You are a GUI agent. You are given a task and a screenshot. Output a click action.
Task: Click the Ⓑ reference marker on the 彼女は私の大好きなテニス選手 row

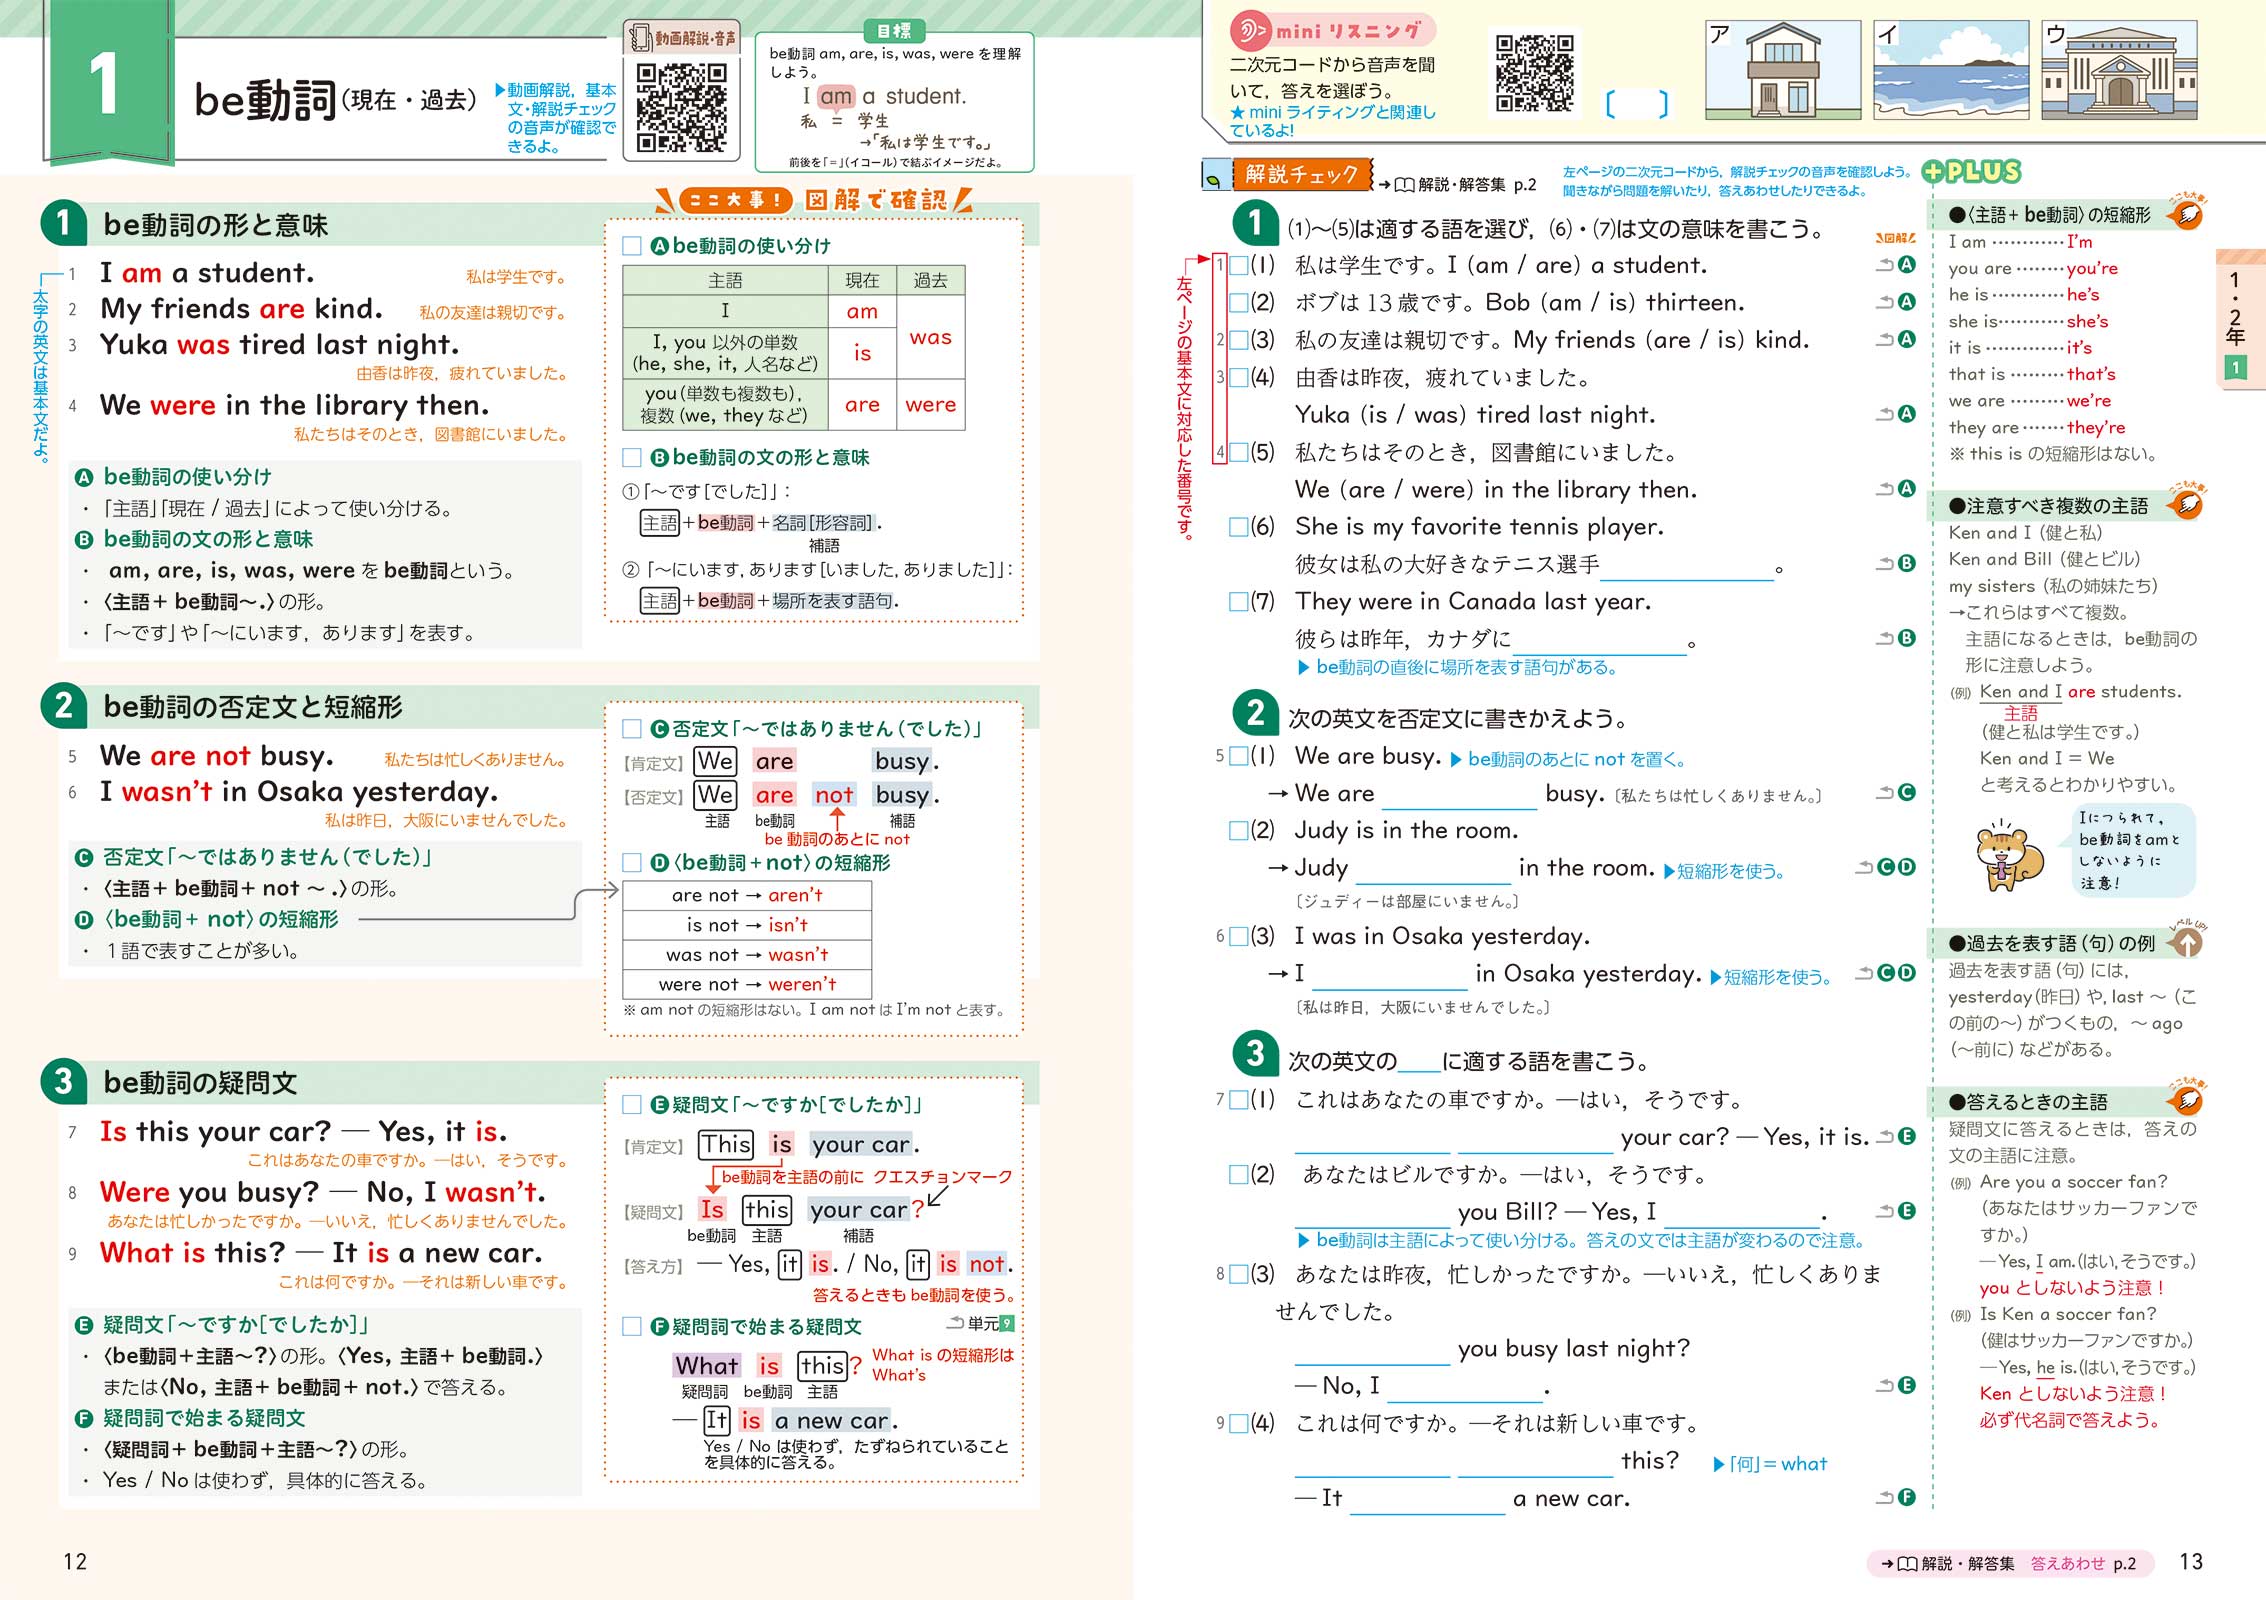pyautogui.click(x=1907, y=563)
